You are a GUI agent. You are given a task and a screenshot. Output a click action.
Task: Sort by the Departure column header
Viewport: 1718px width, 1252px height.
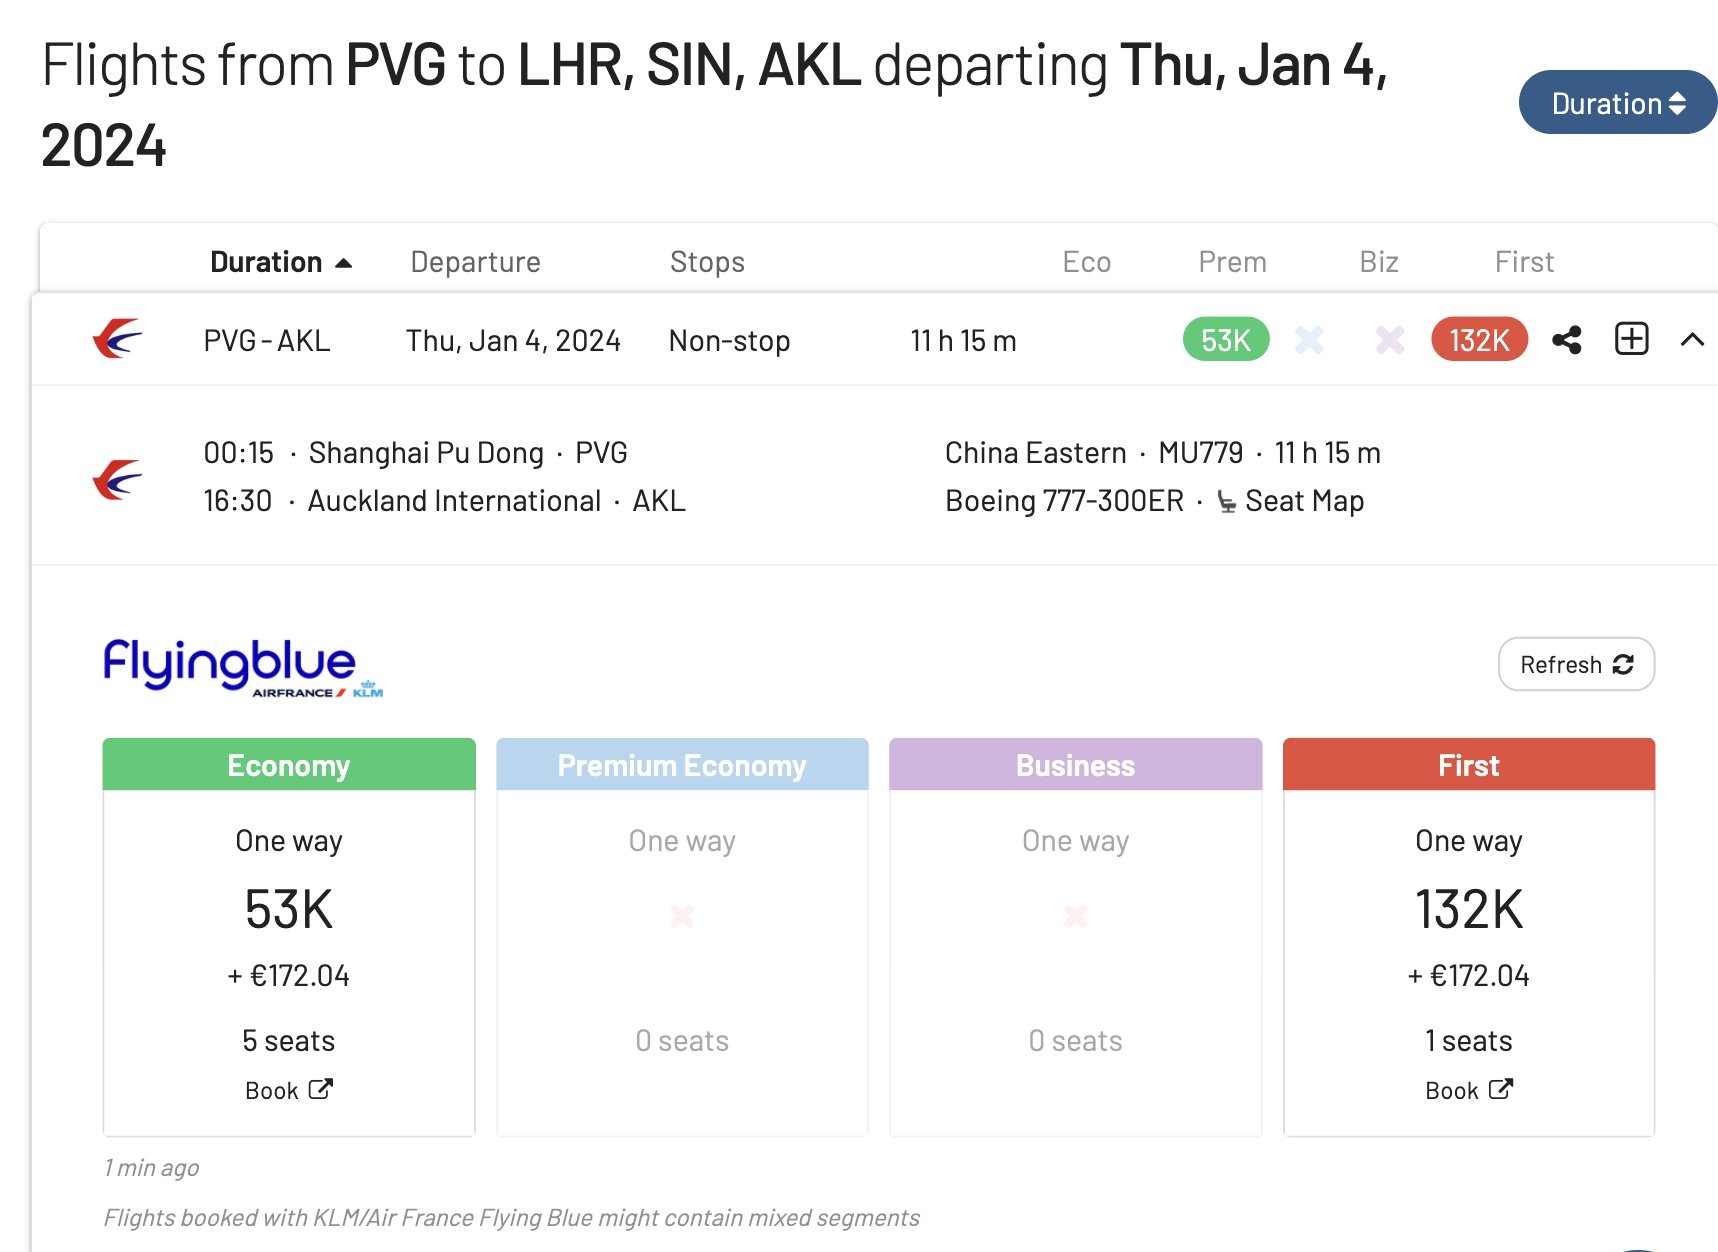pos(475,262)
